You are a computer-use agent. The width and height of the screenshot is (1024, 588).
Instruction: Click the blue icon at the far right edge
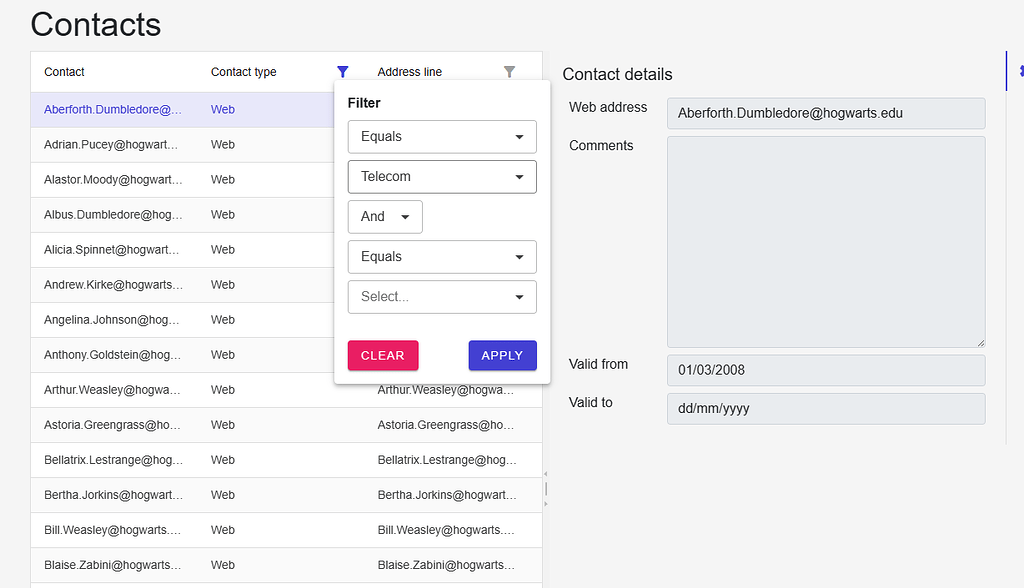tap(1019, 71)
